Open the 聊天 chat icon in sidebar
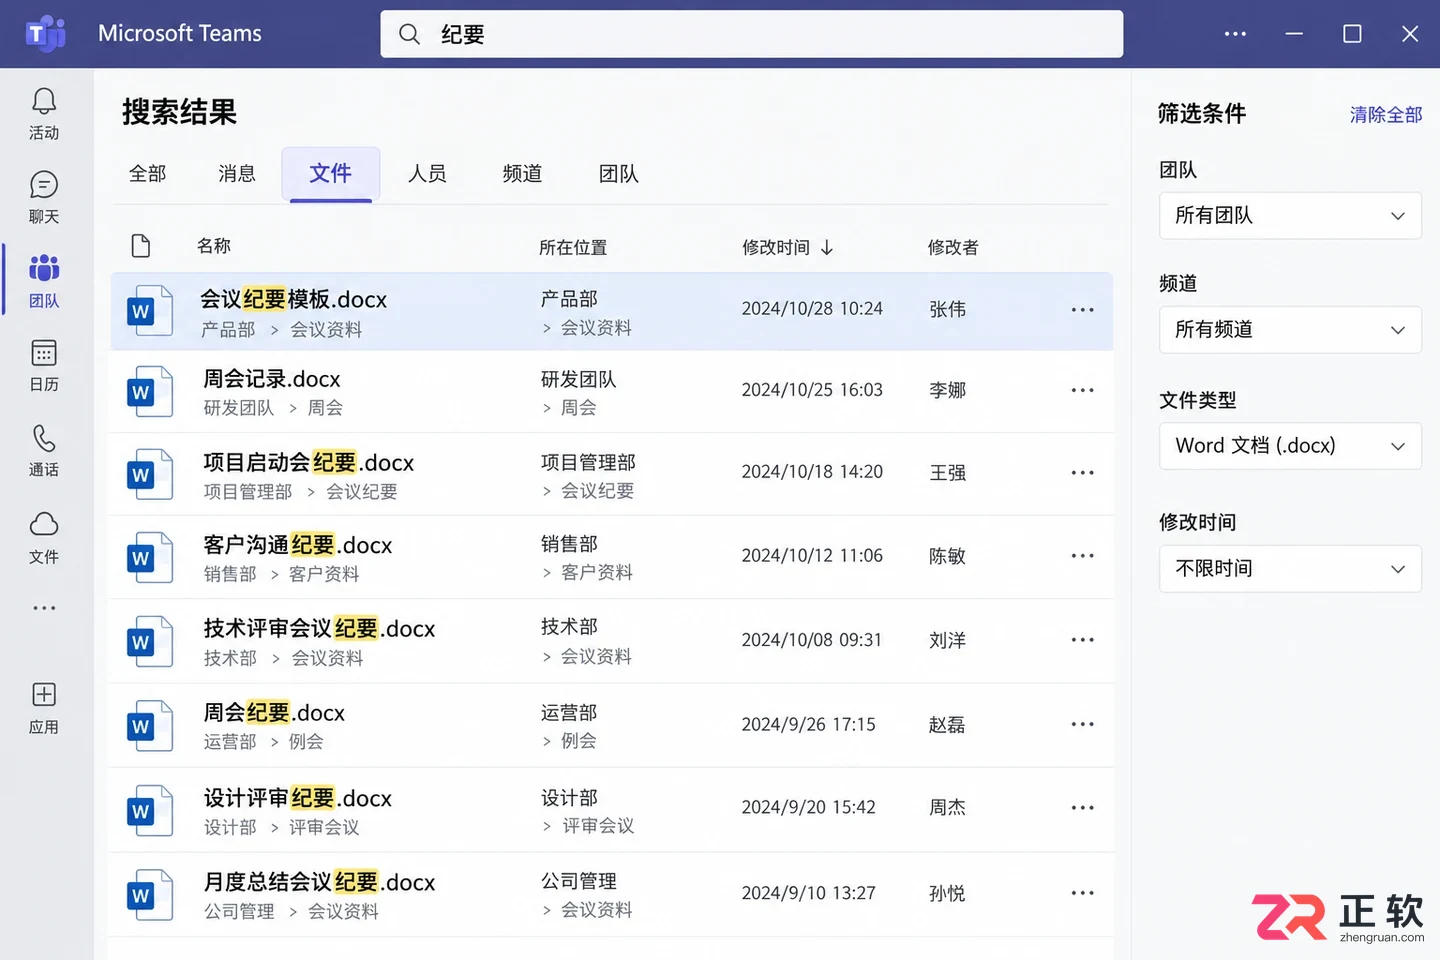 coord(44,185)
